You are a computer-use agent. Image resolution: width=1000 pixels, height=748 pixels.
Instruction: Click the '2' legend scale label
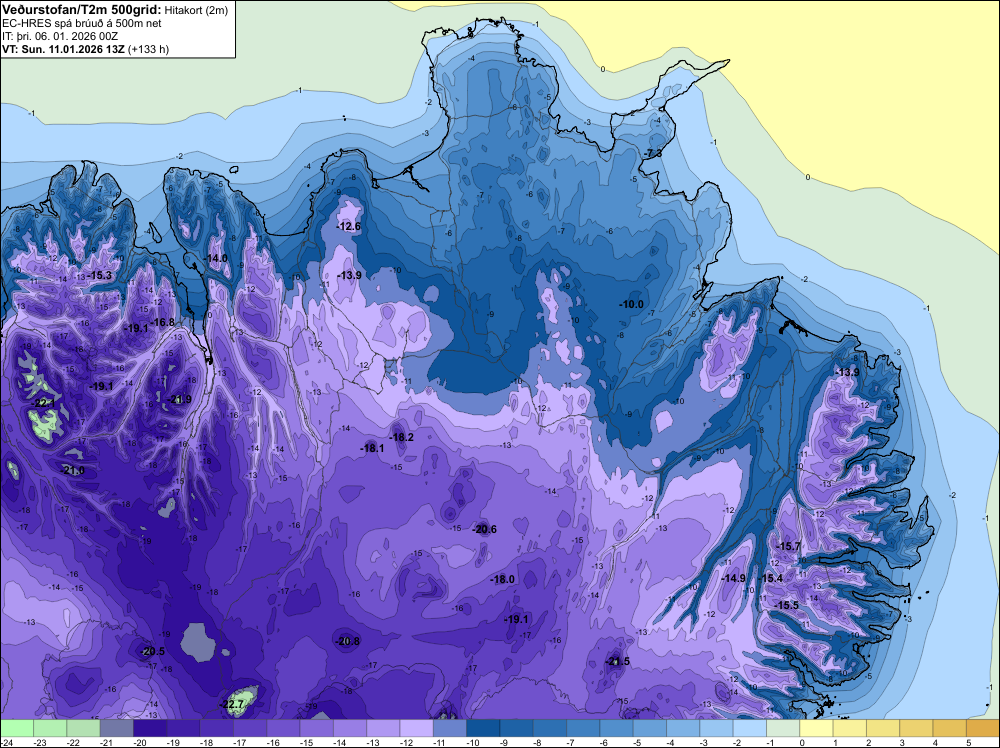point(869,742)
